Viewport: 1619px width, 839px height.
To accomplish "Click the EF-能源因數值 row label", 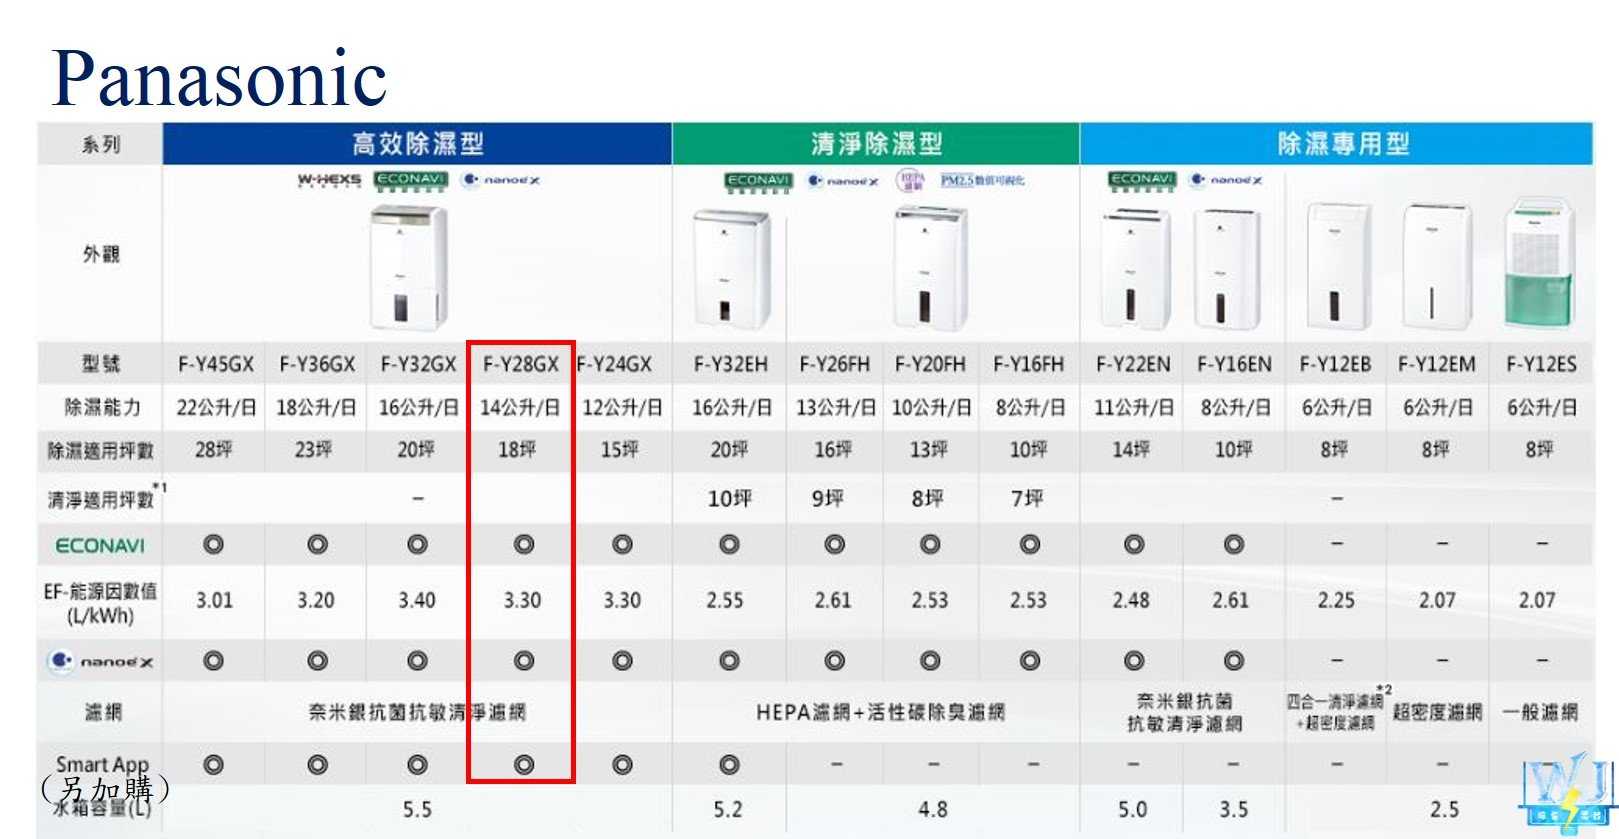I will point(100,603).
